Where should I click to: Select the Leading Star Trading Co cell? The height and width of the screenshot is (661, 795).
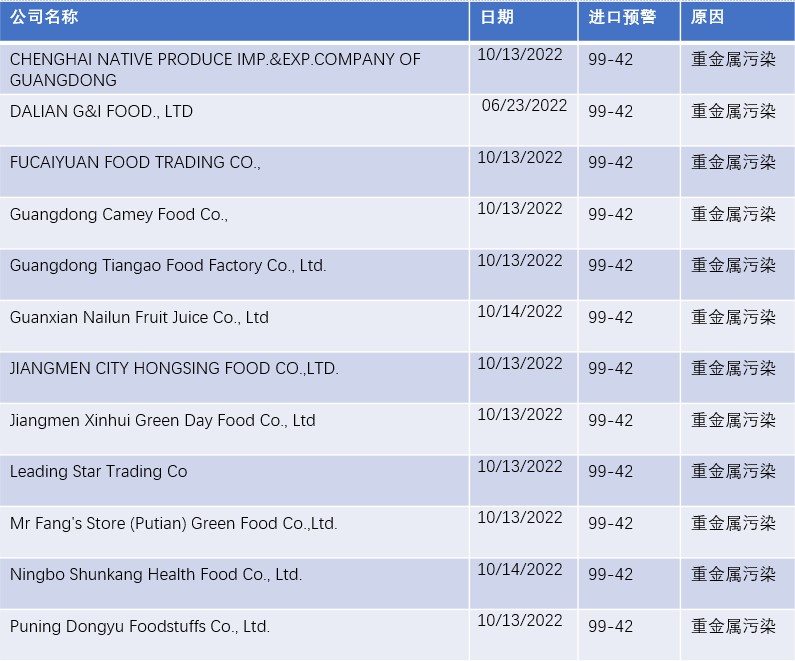coord(98,471)
